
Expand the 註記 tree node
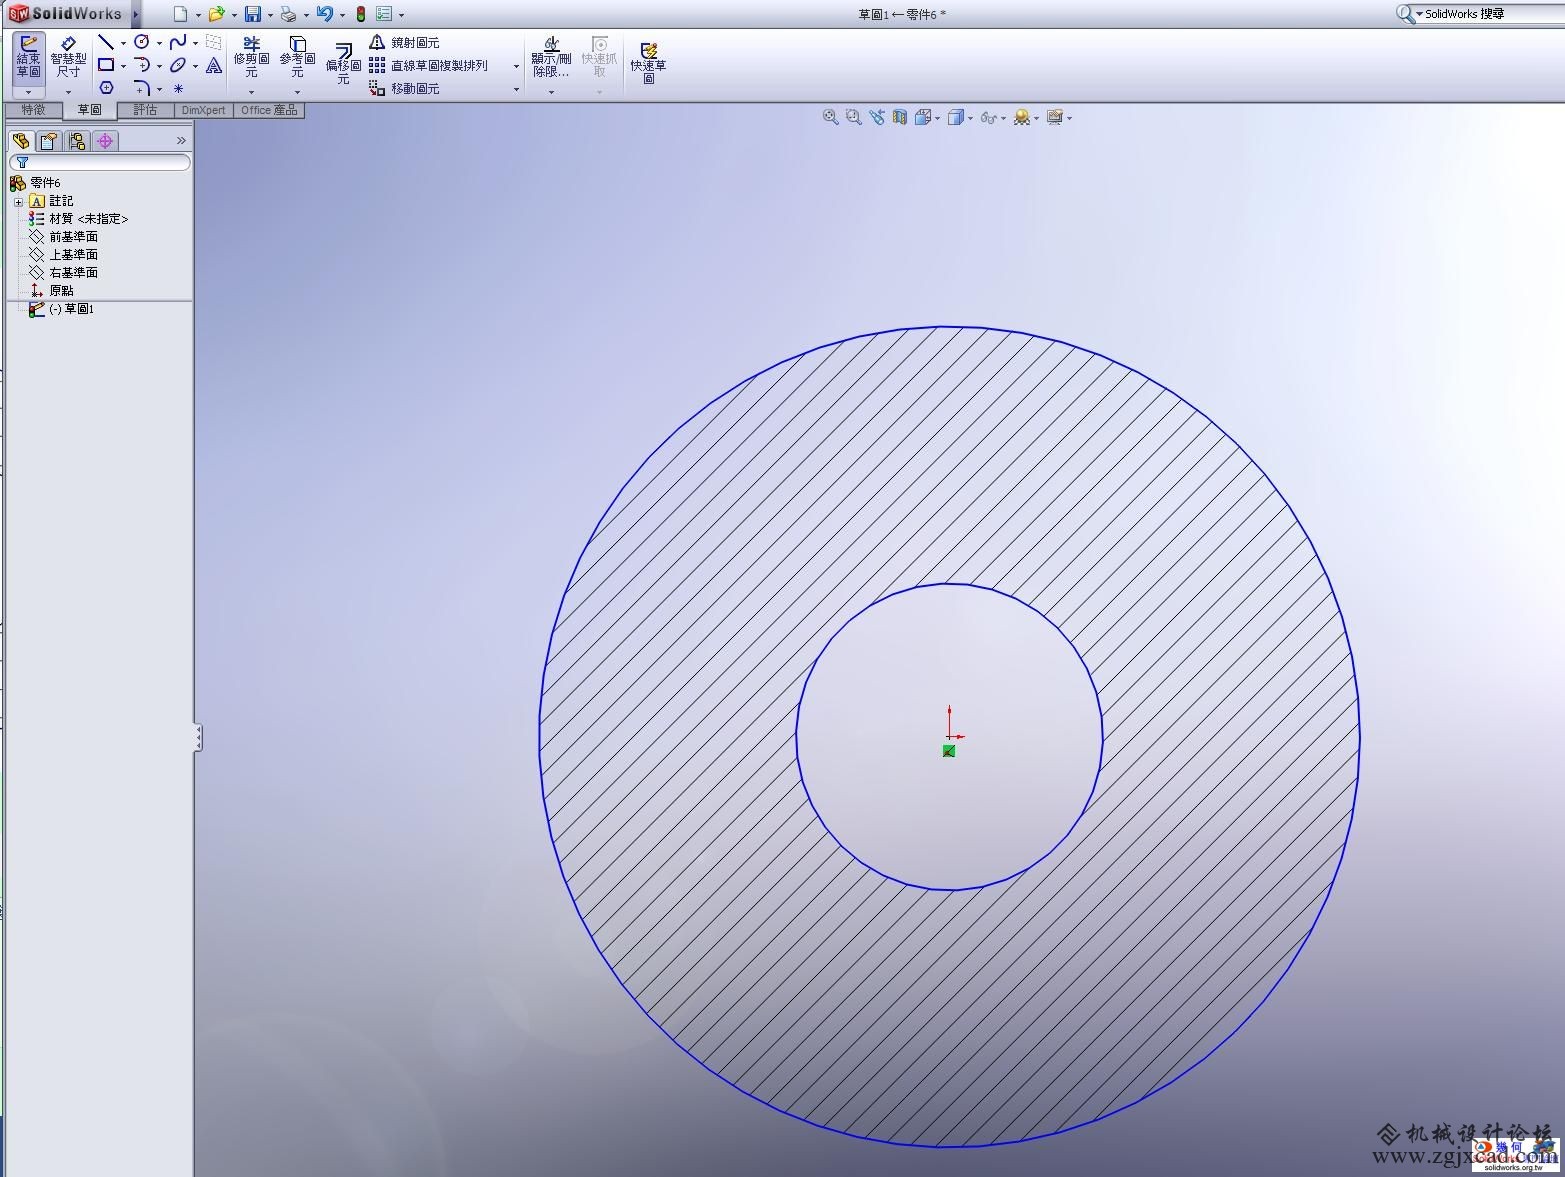[x=18, y=201]
